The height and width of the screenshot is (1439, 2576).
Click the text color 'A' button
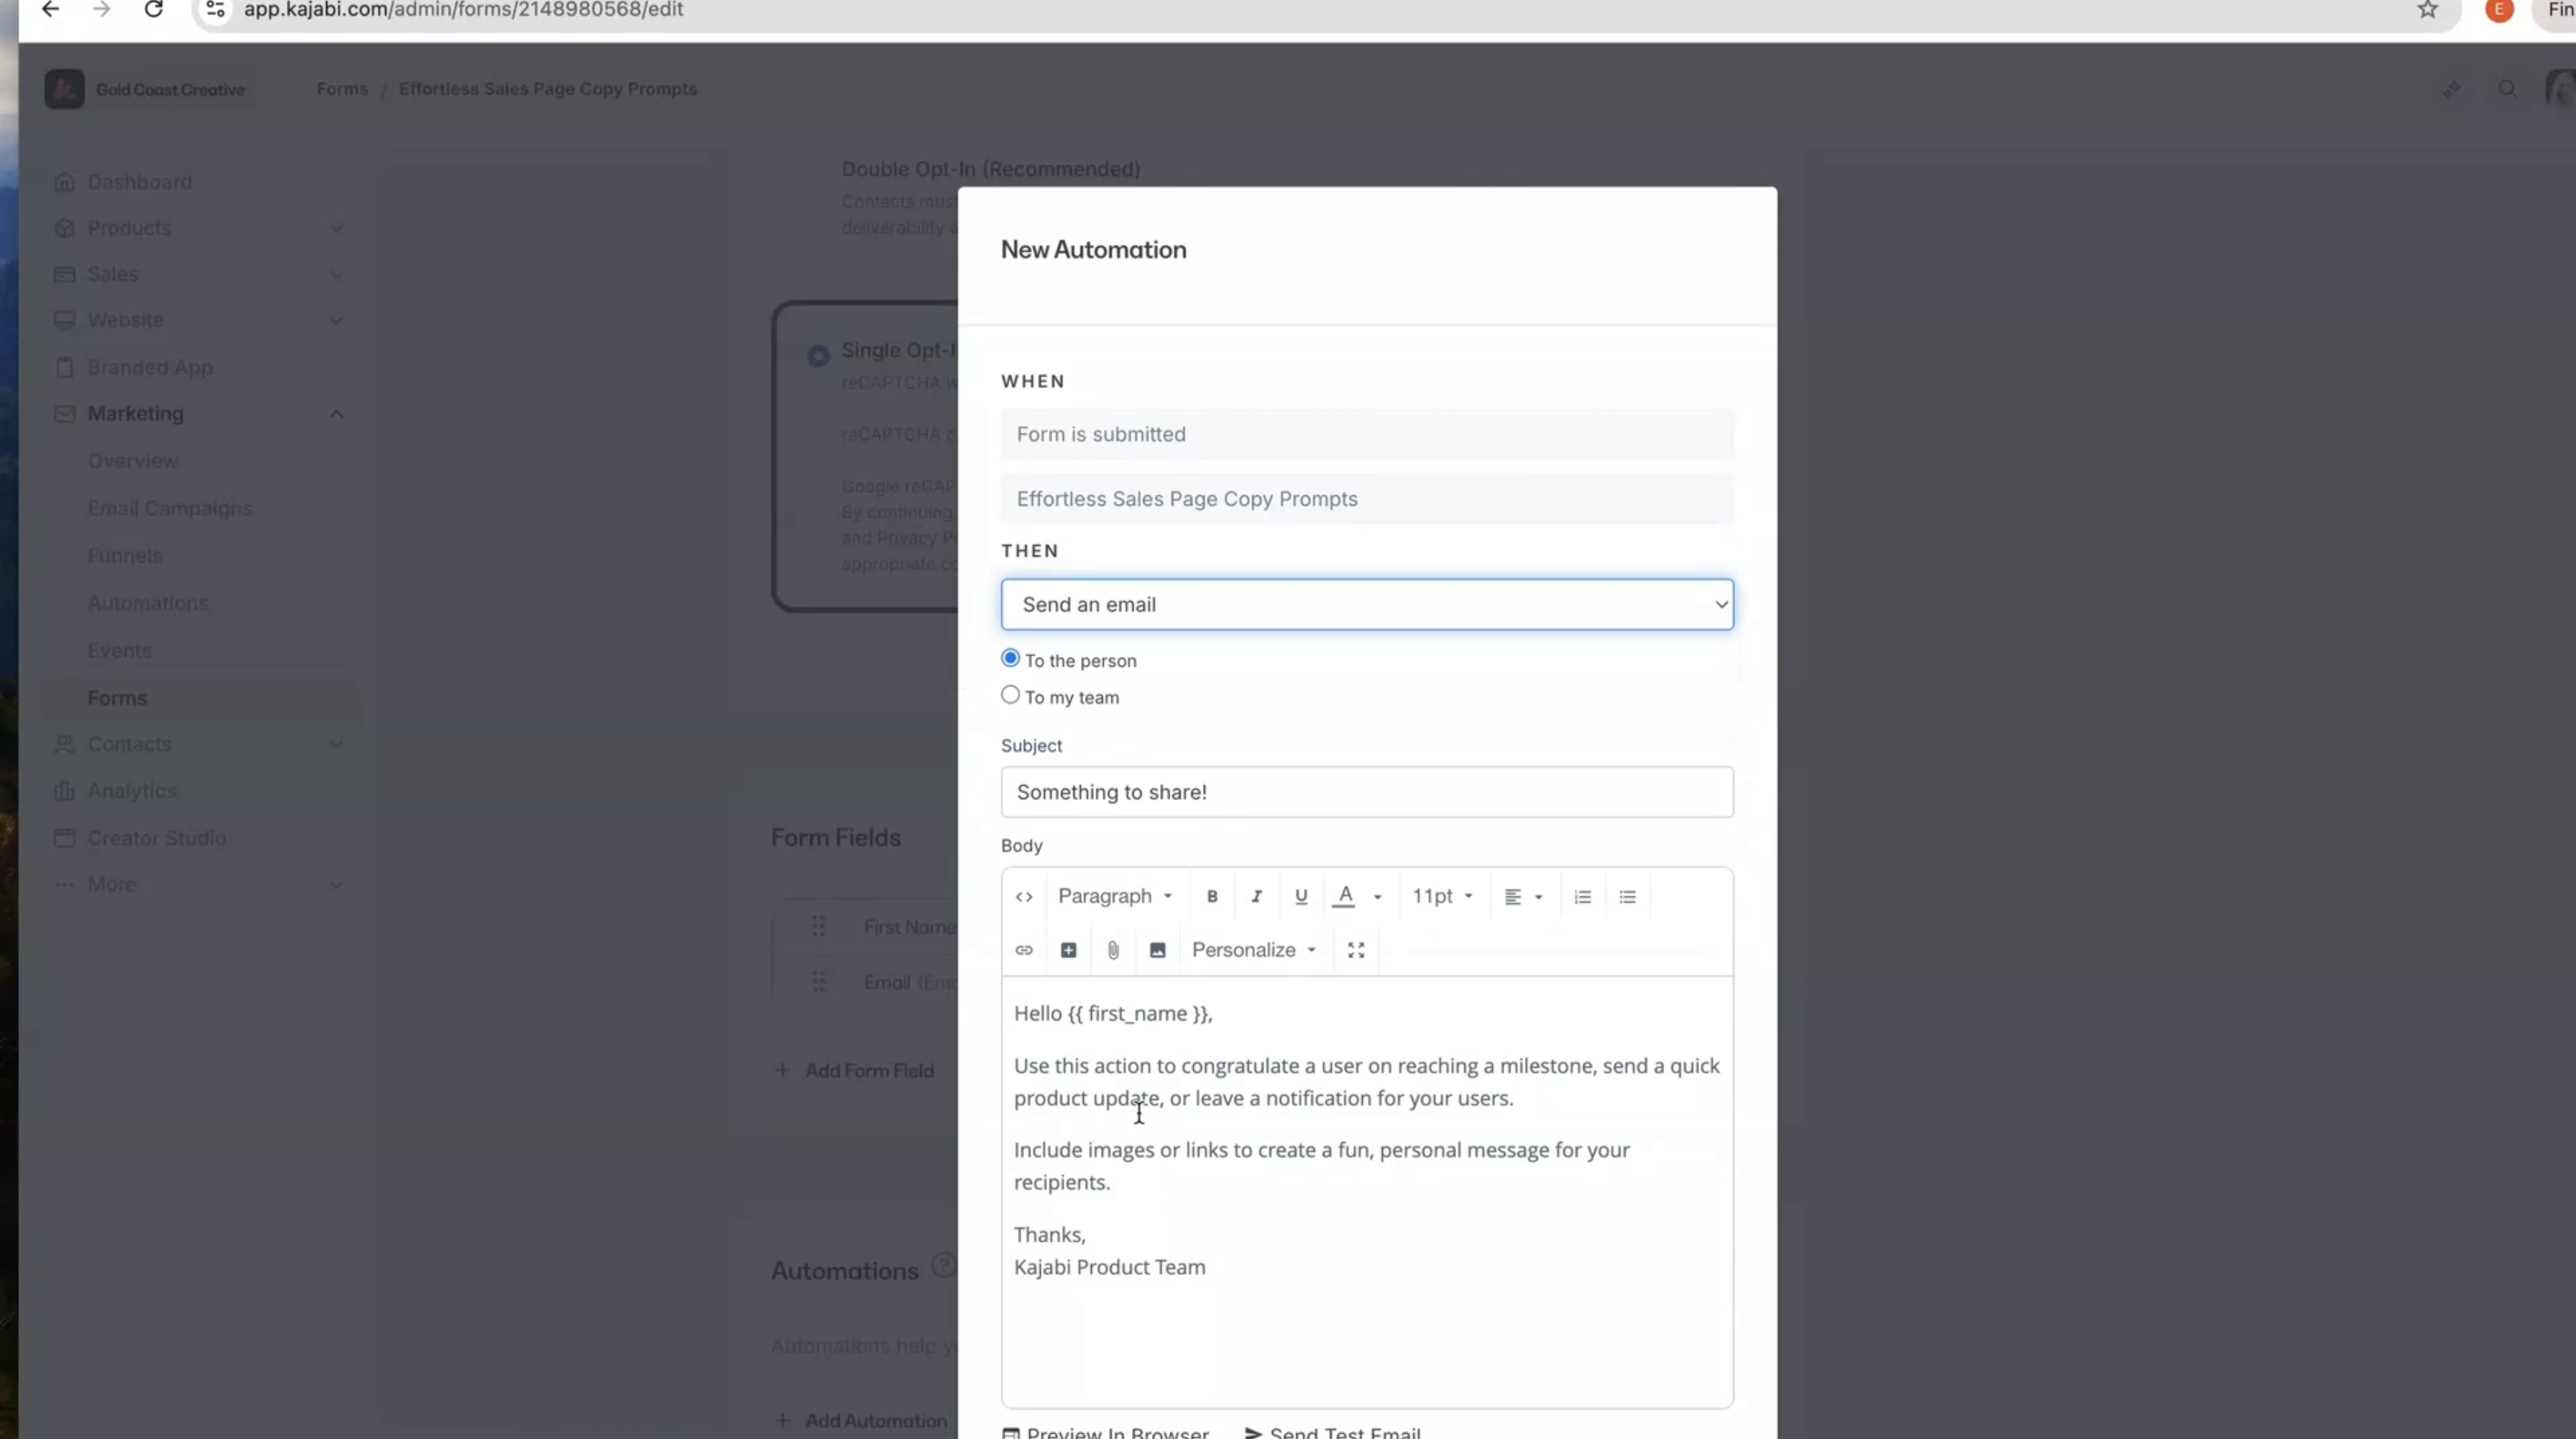1345,896
